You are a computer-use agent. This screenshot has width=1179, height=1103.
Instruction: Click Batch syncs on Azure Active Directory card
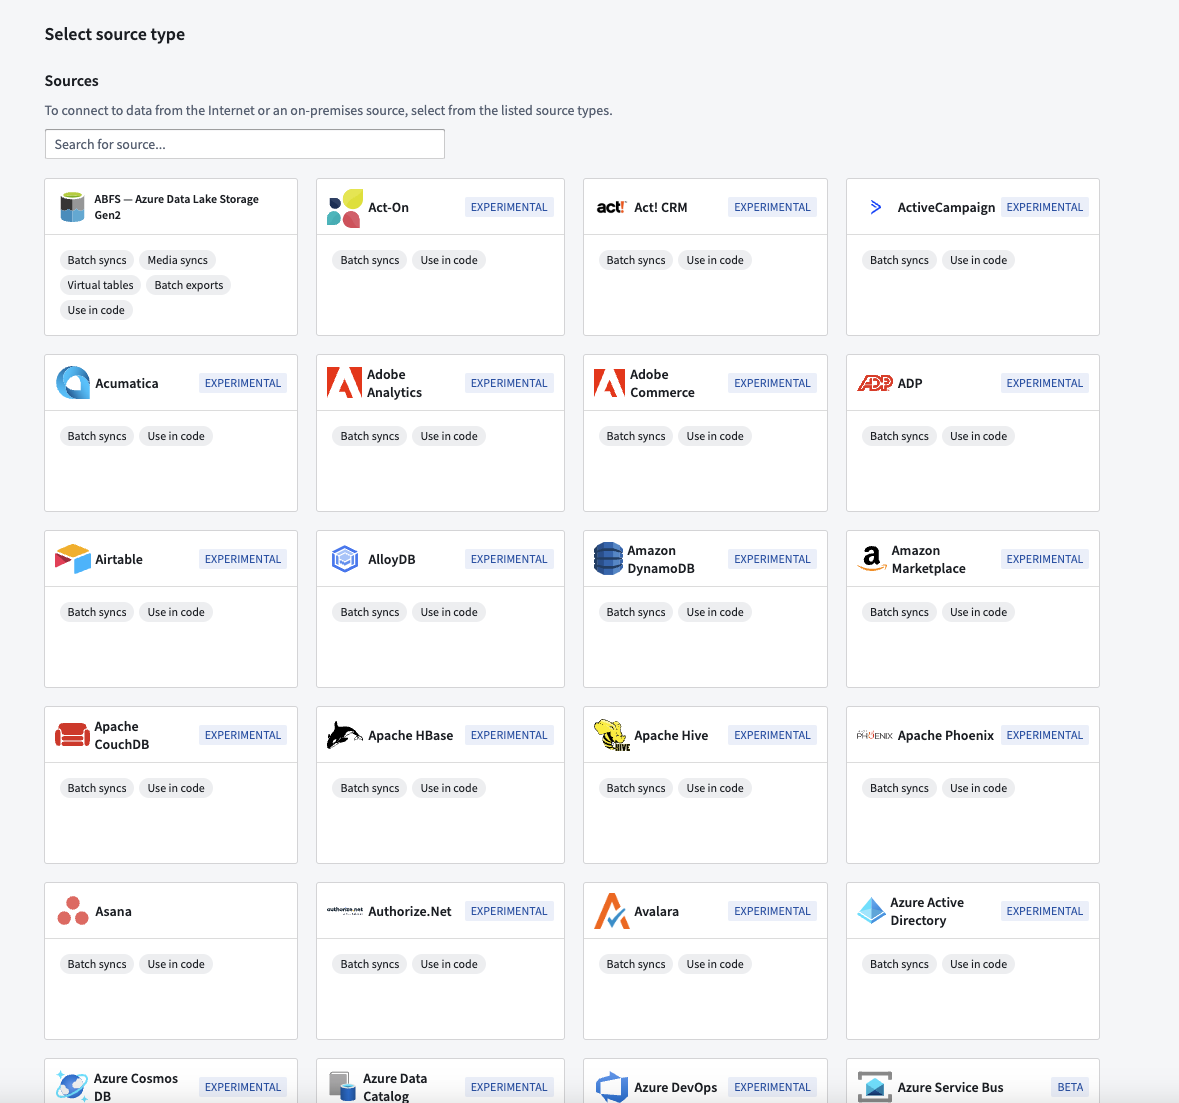coord(899,964)
